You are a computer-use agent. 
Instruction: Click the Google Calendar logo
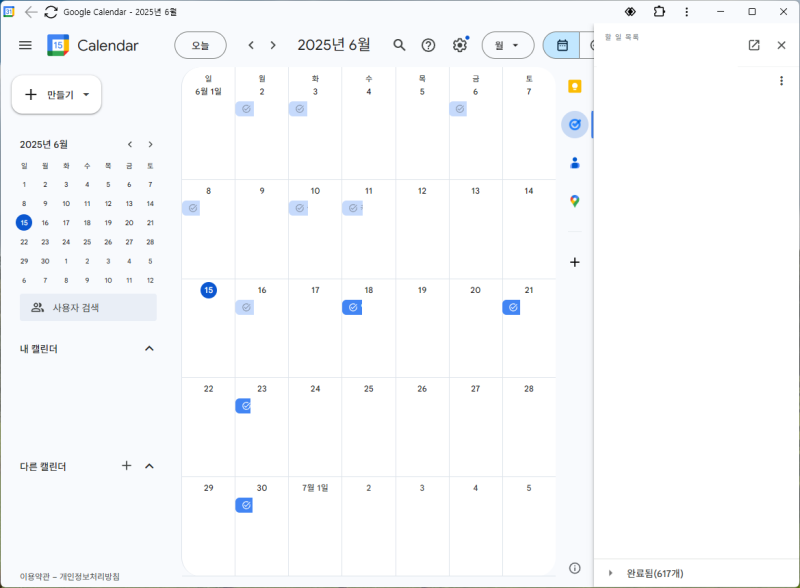coord(58,45)
